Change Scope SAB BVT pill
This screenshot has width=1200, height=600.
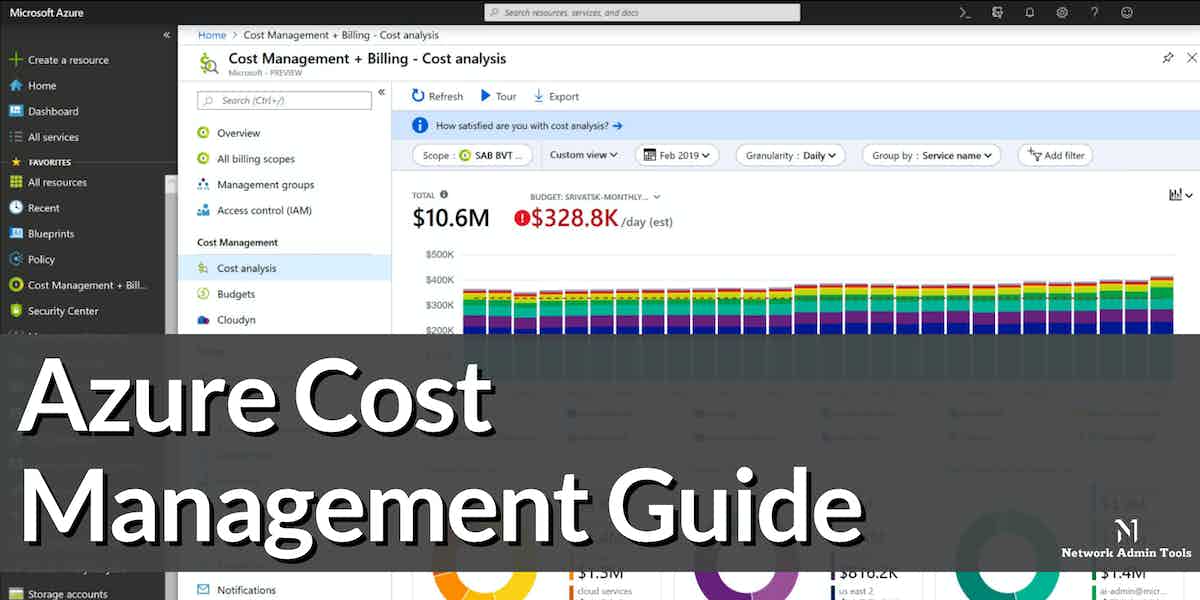[x=475, y=155]
